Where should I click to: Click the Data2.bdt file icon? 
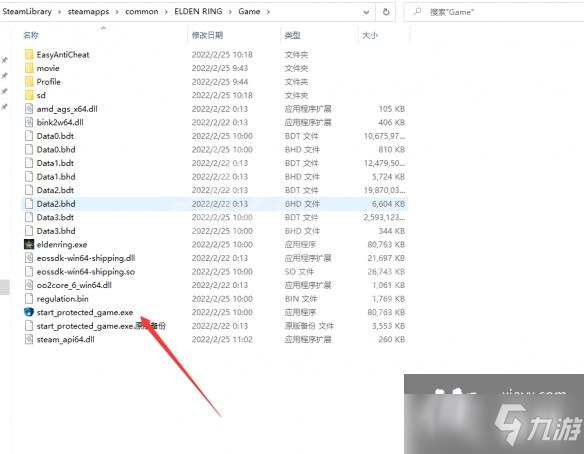[29, 190]
